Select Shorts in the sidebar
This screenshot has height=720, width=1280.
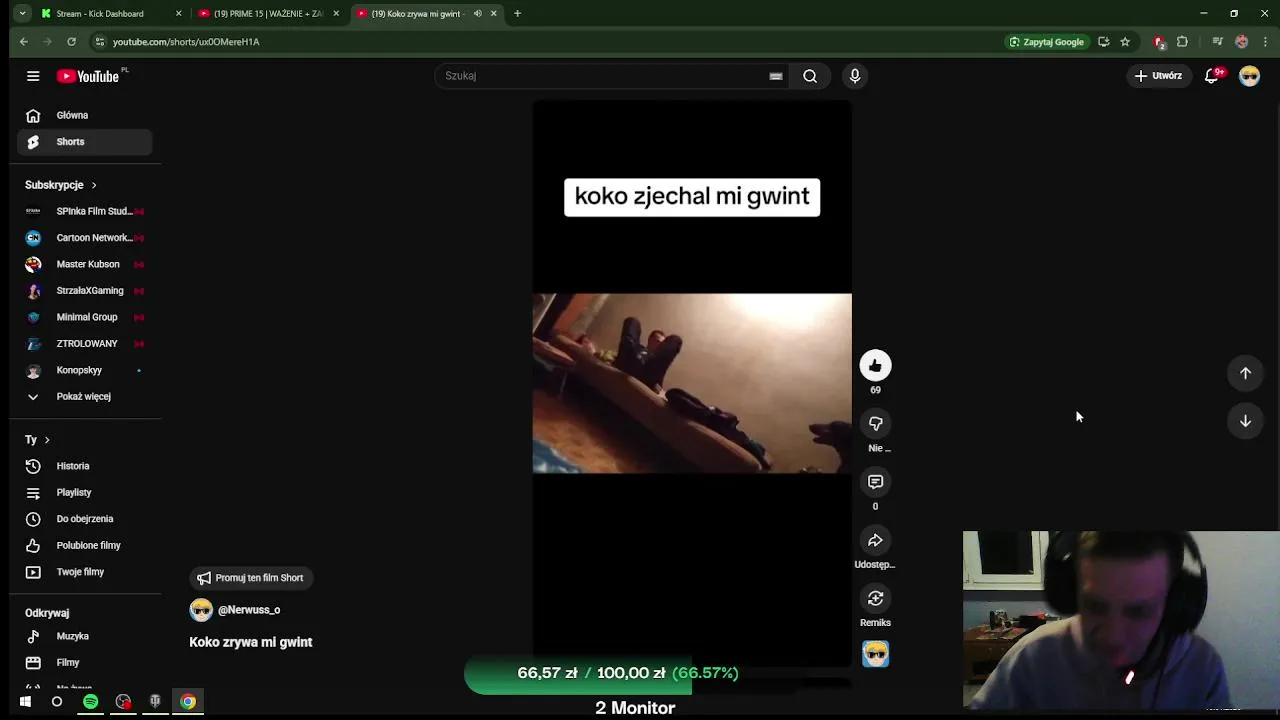(x=84, y=142)
